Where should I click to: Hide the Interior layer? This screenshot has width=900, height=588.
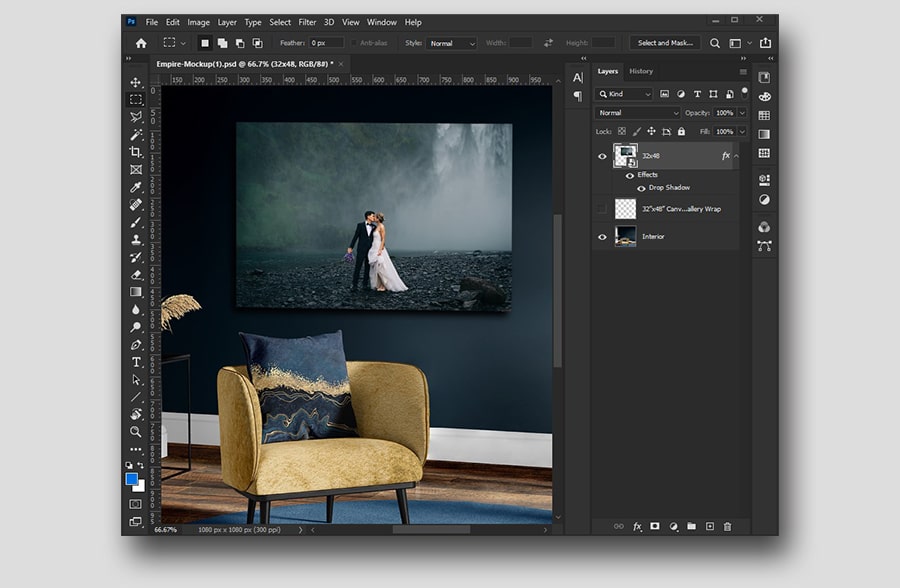601,236
